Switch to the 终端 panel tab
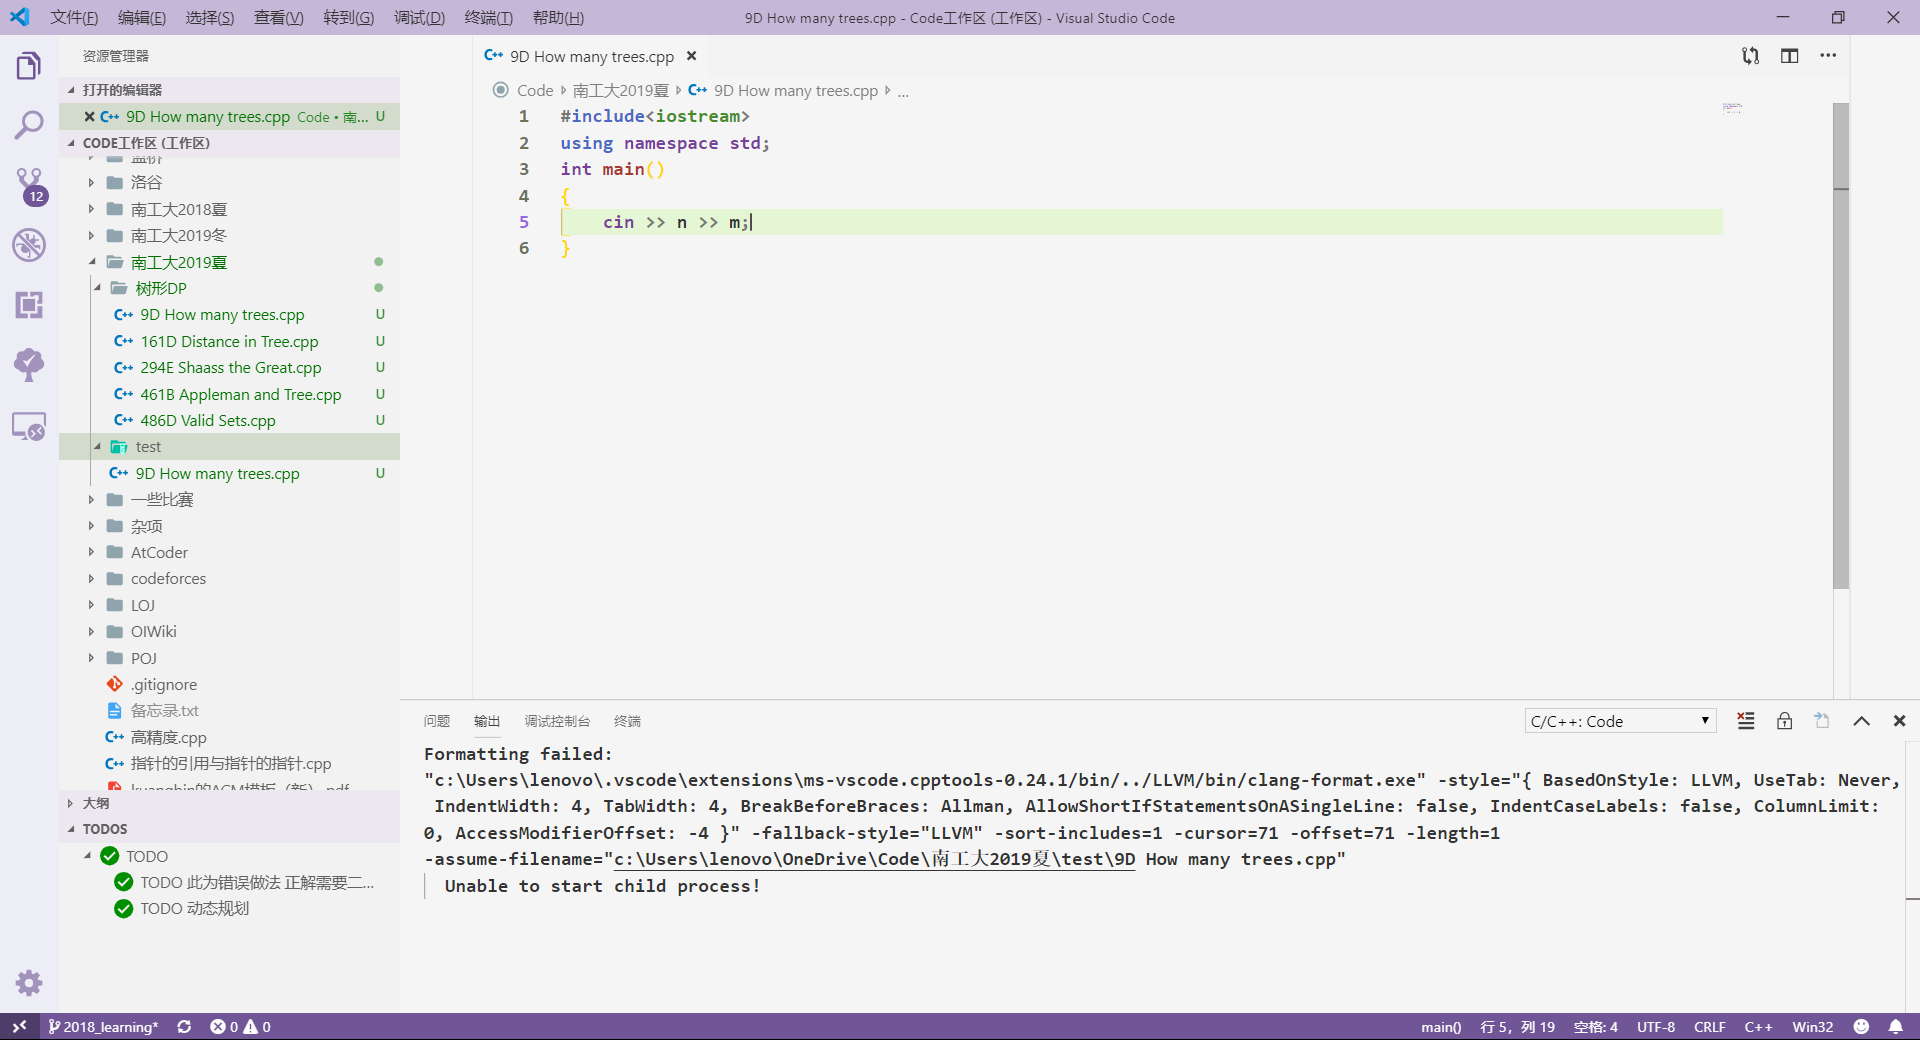Screen dimensions: 1920x1040 point(628,721)
